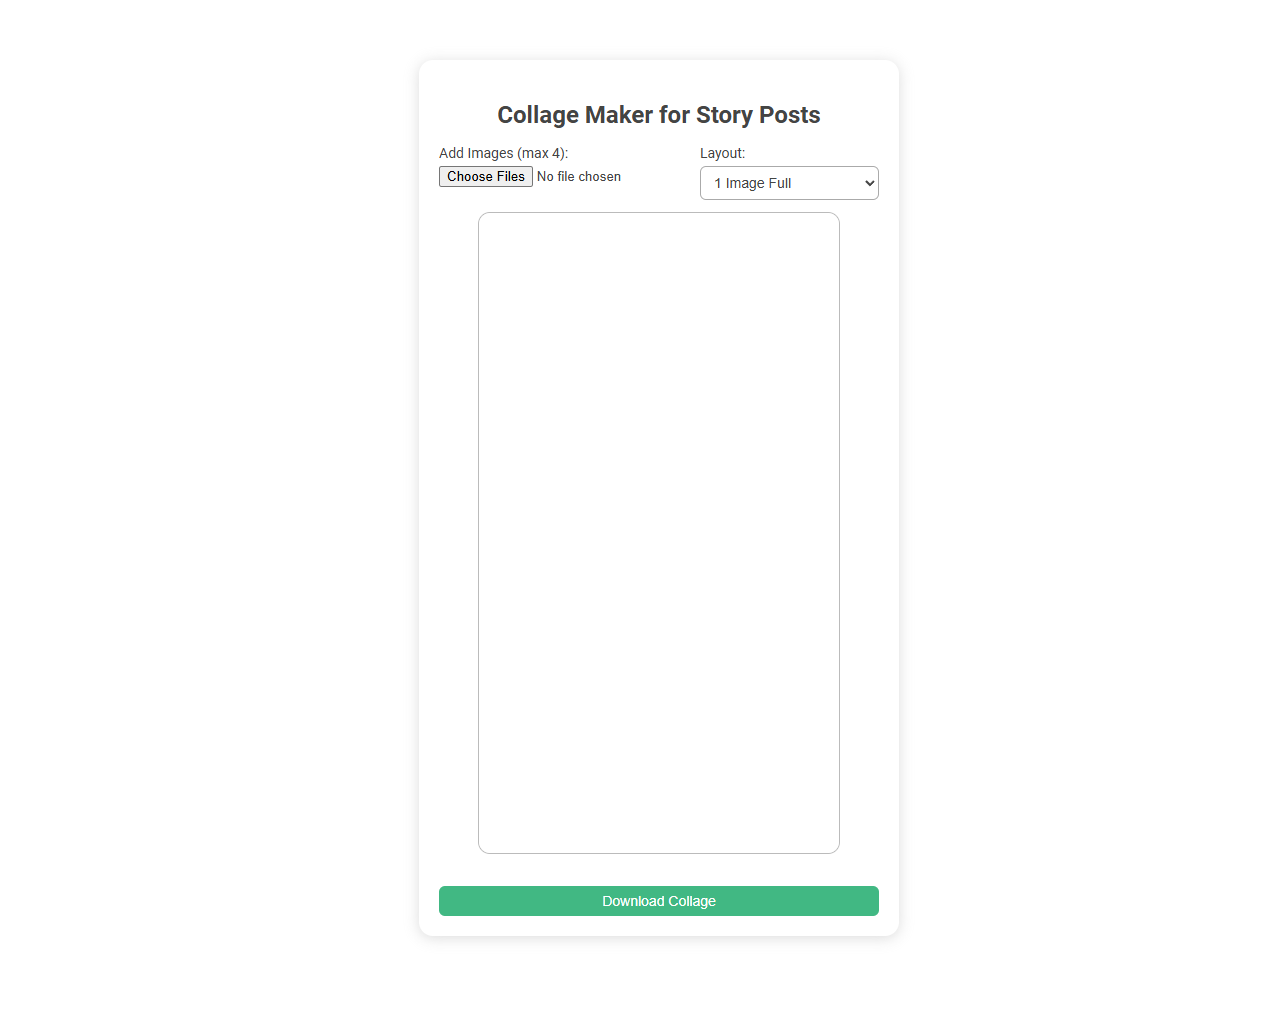1278x1026 pixels.
Task: Click the No file chosen label
Action: (x=579, y=176)
